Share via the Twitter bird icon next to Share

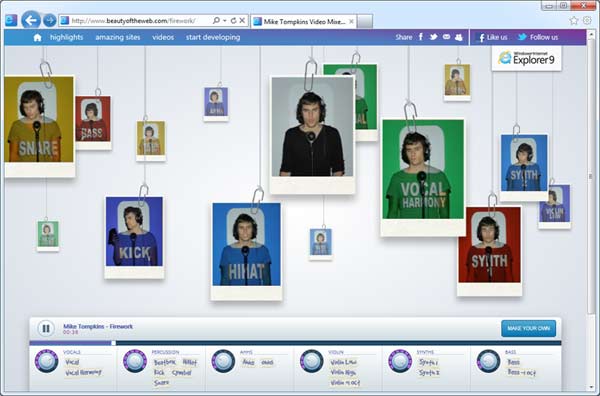[434, 37]
